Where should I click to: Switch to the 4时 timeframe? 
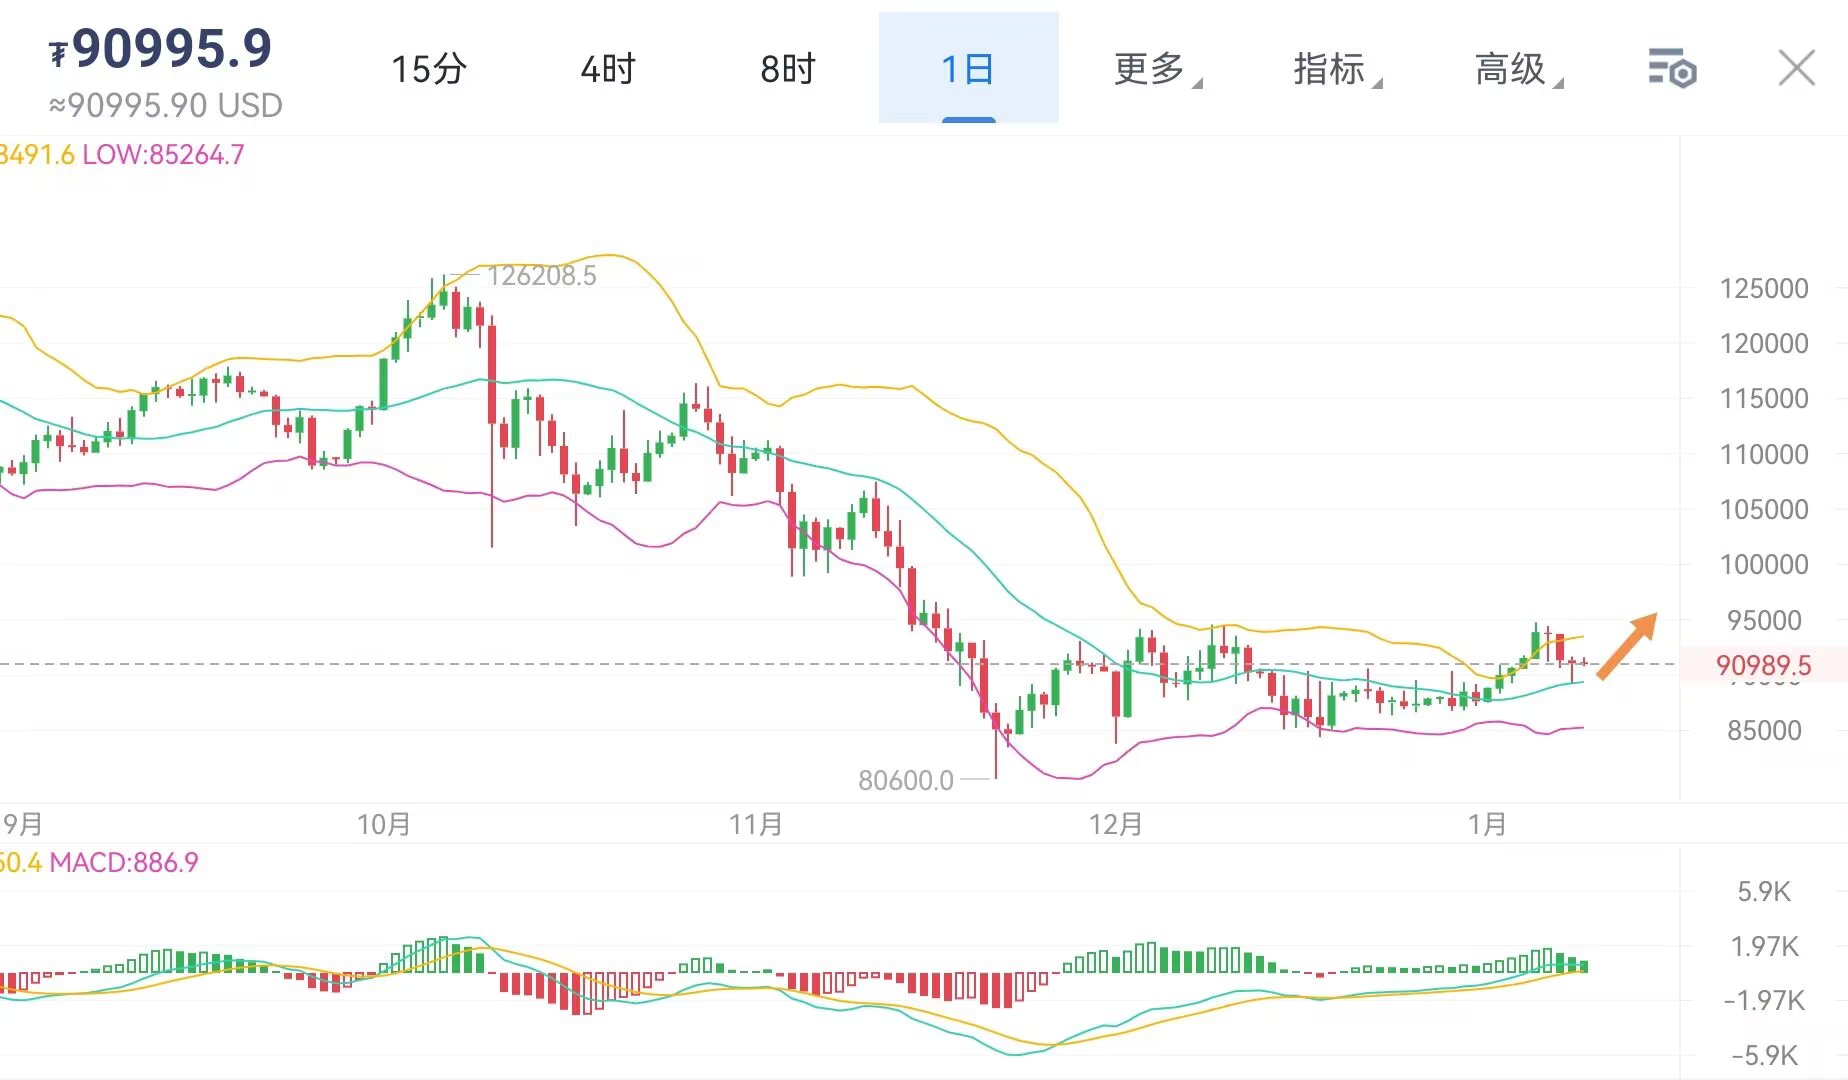pyautogui.click(x=607, y=69)
